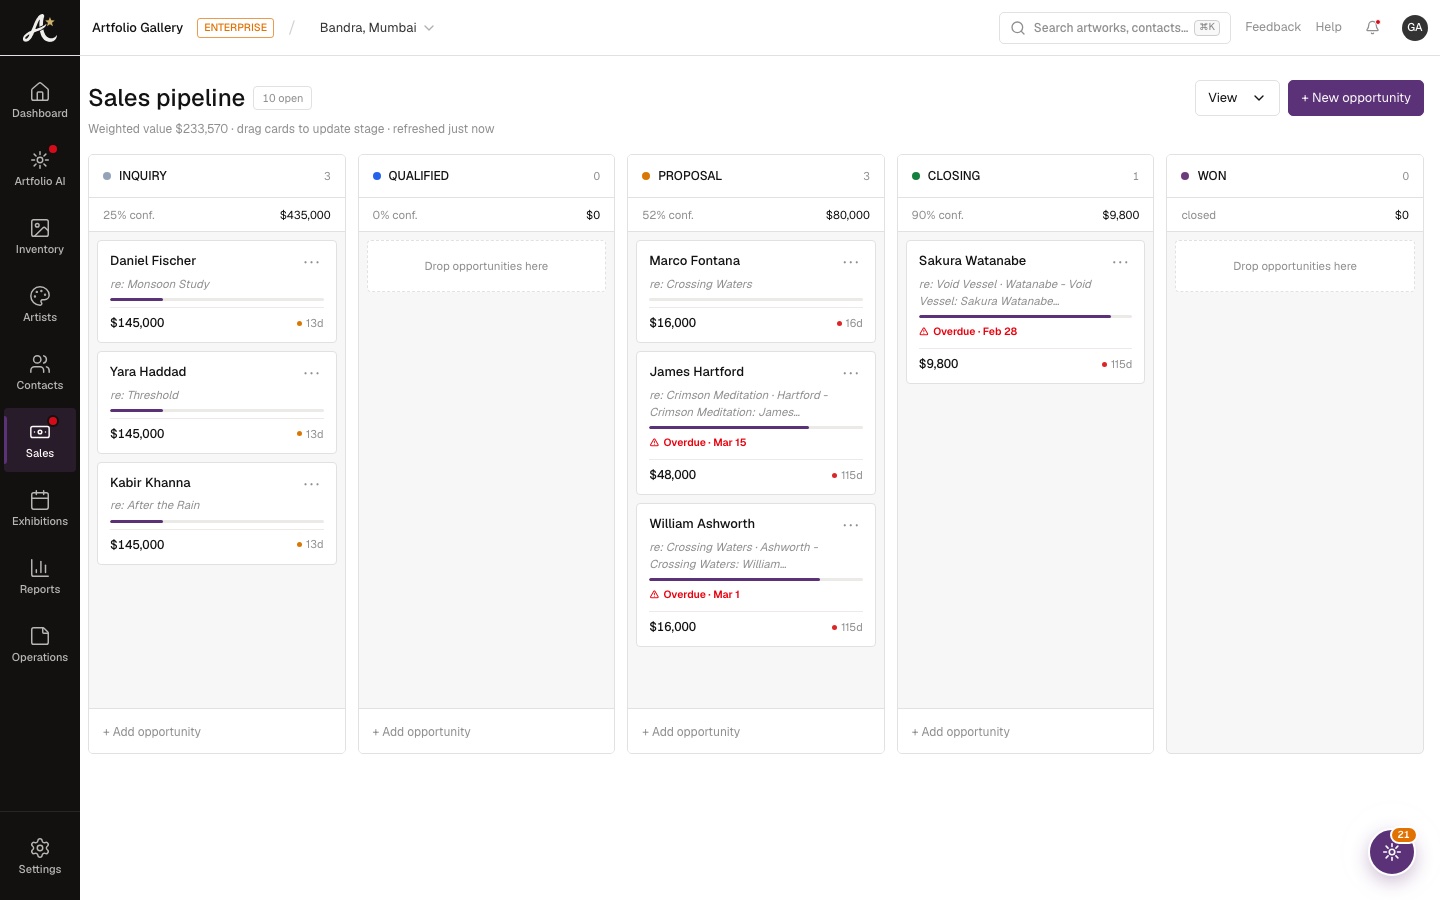Click Sakura Watanabe card progress bar
The width and height of the screenshot is (1440, 900).
click(1025, 316)
